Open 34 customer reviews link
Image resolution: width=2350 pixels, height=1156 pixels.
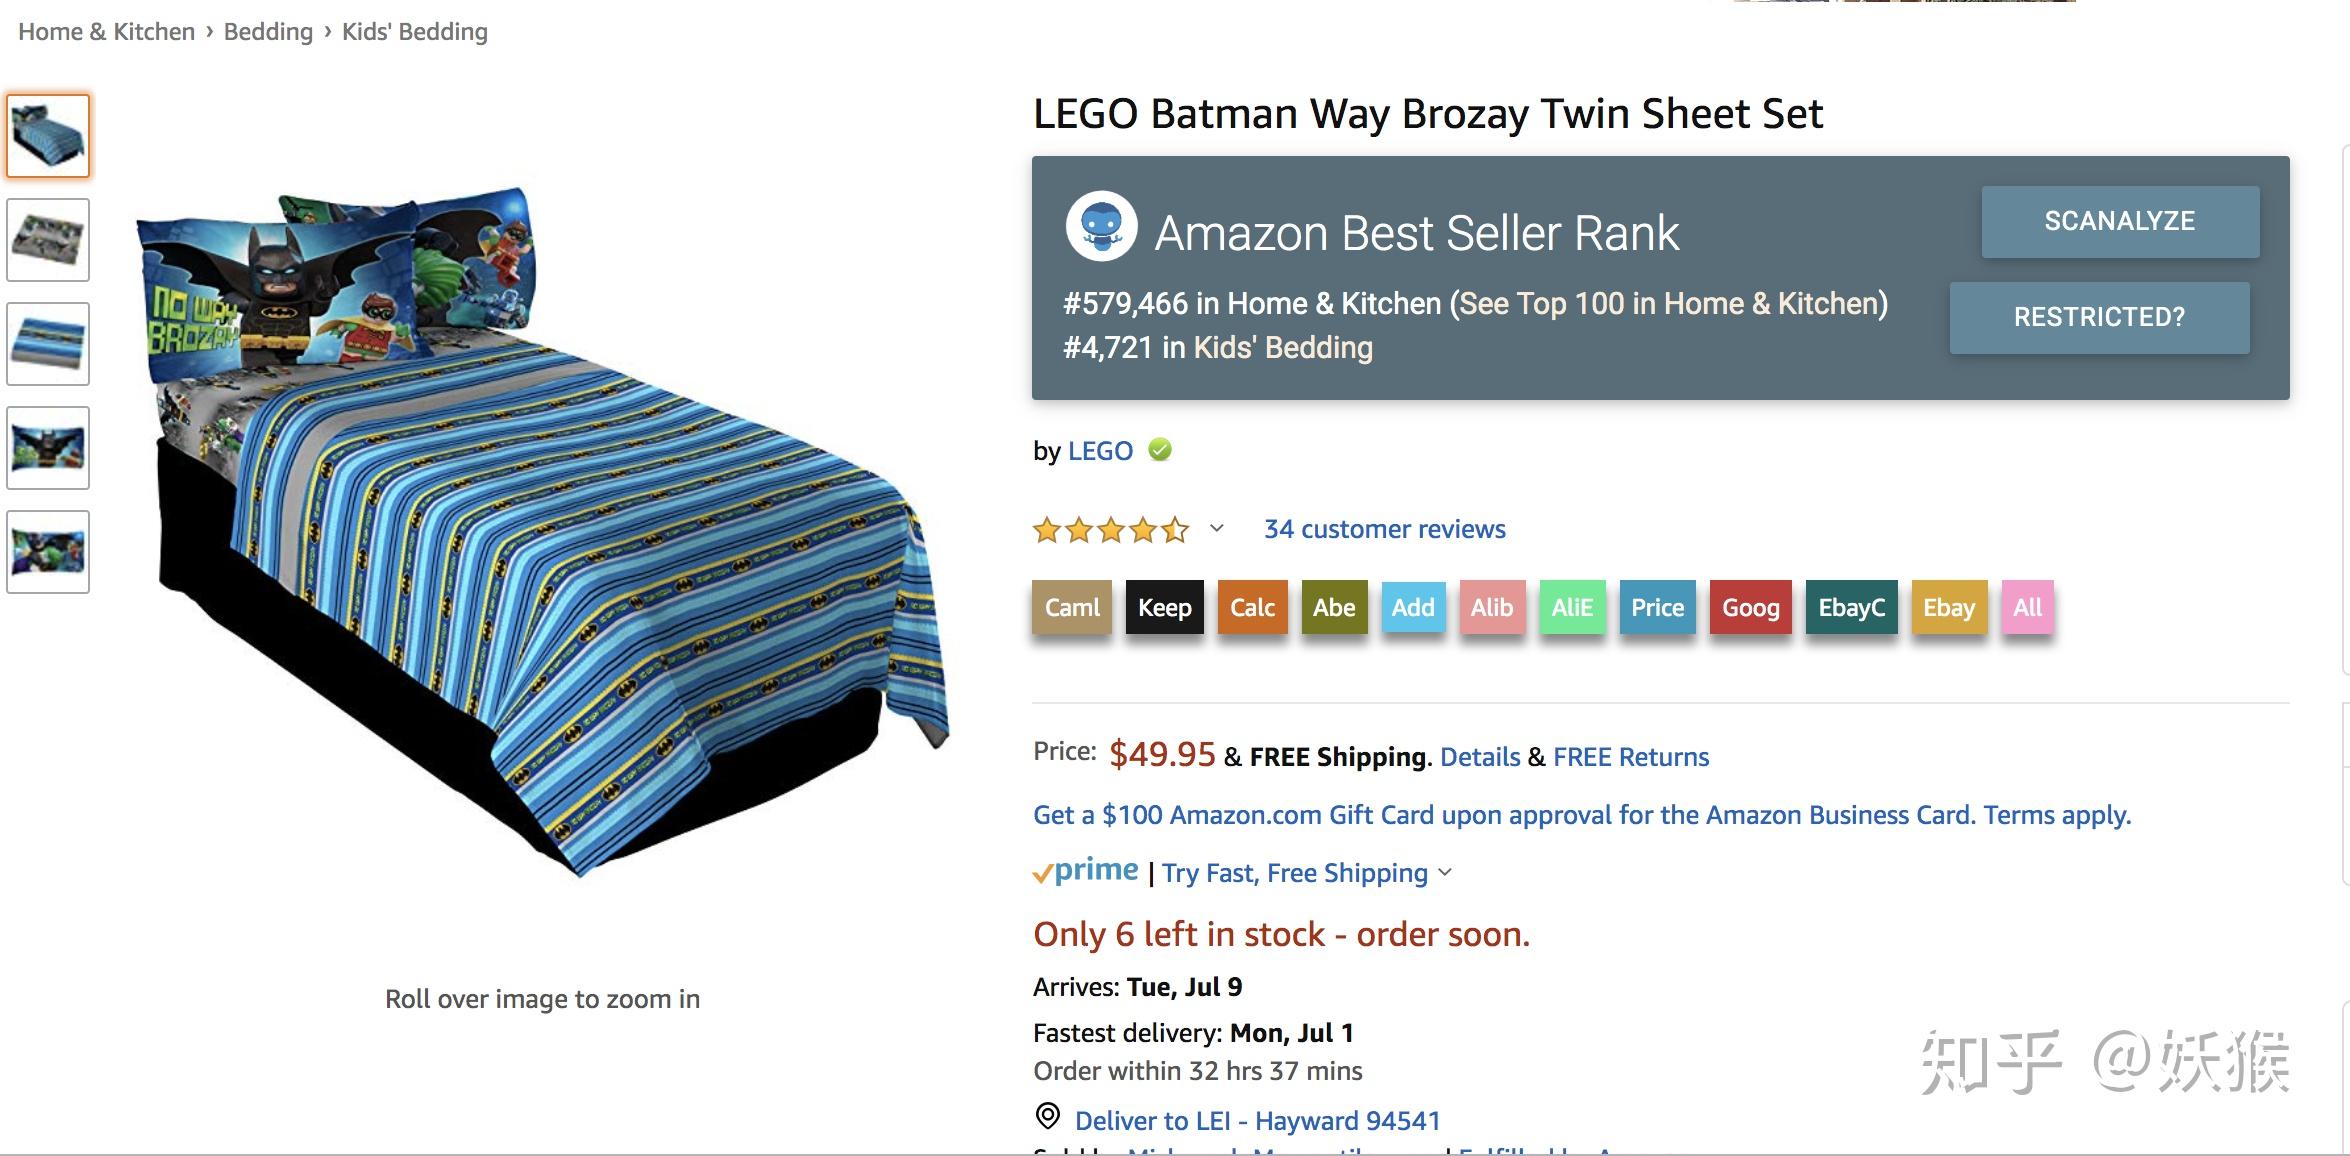point(1384,529)
